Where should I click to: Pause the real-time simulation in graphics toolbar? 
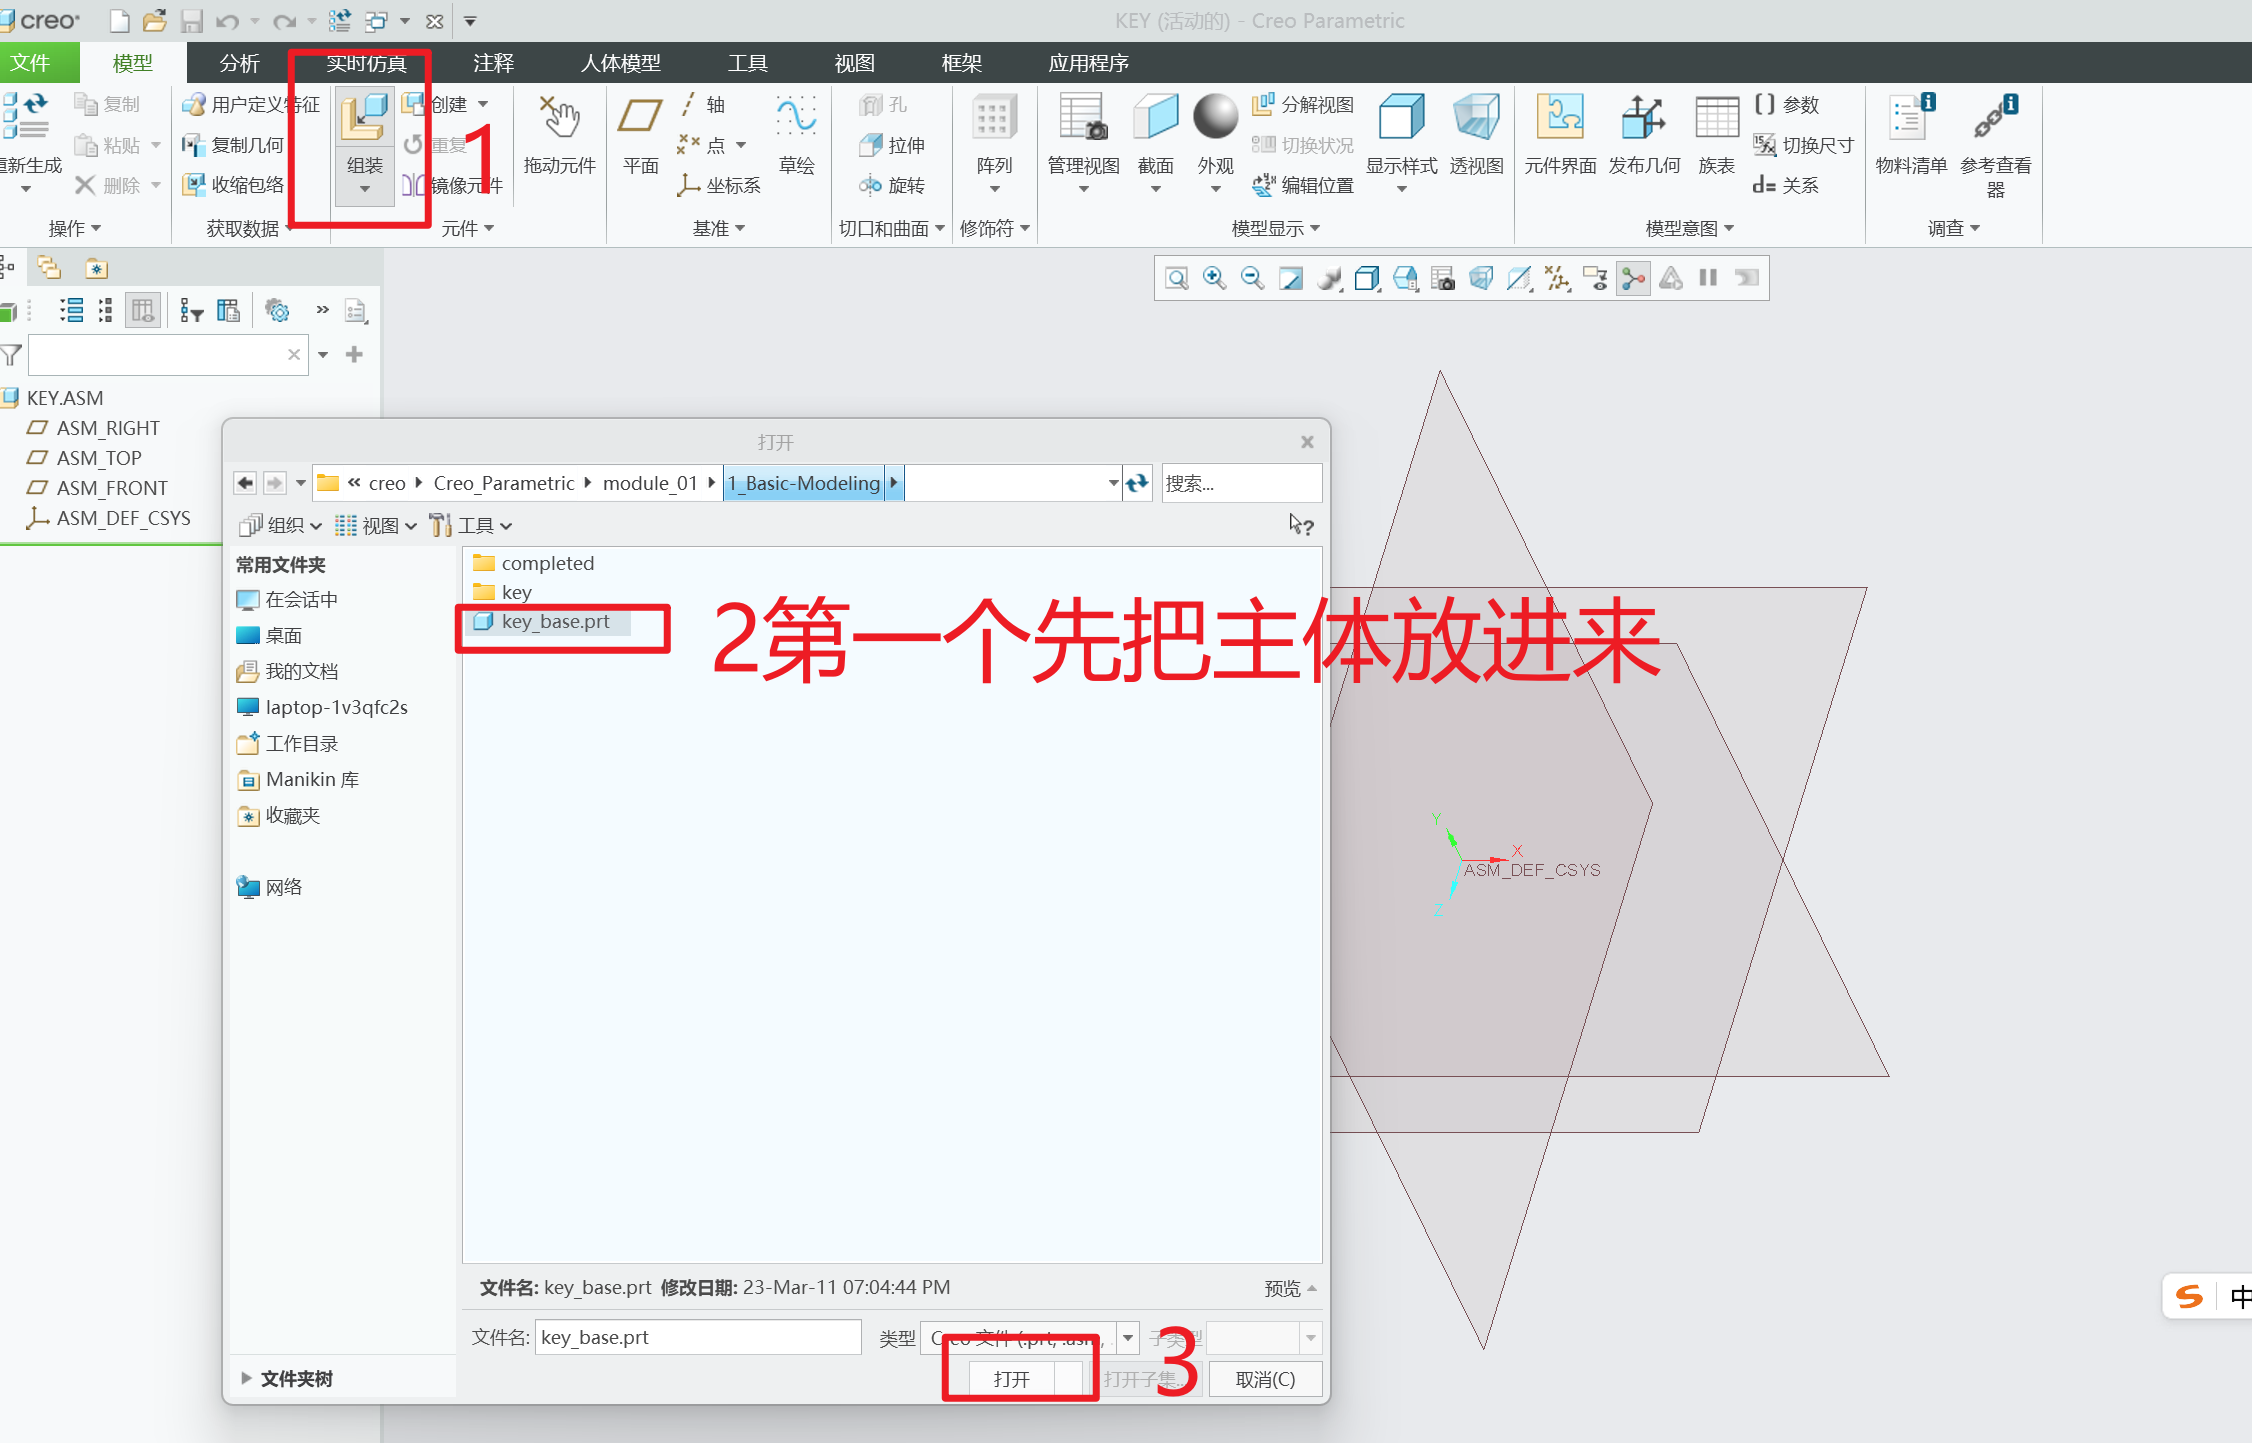click(x=1708, y=278)
